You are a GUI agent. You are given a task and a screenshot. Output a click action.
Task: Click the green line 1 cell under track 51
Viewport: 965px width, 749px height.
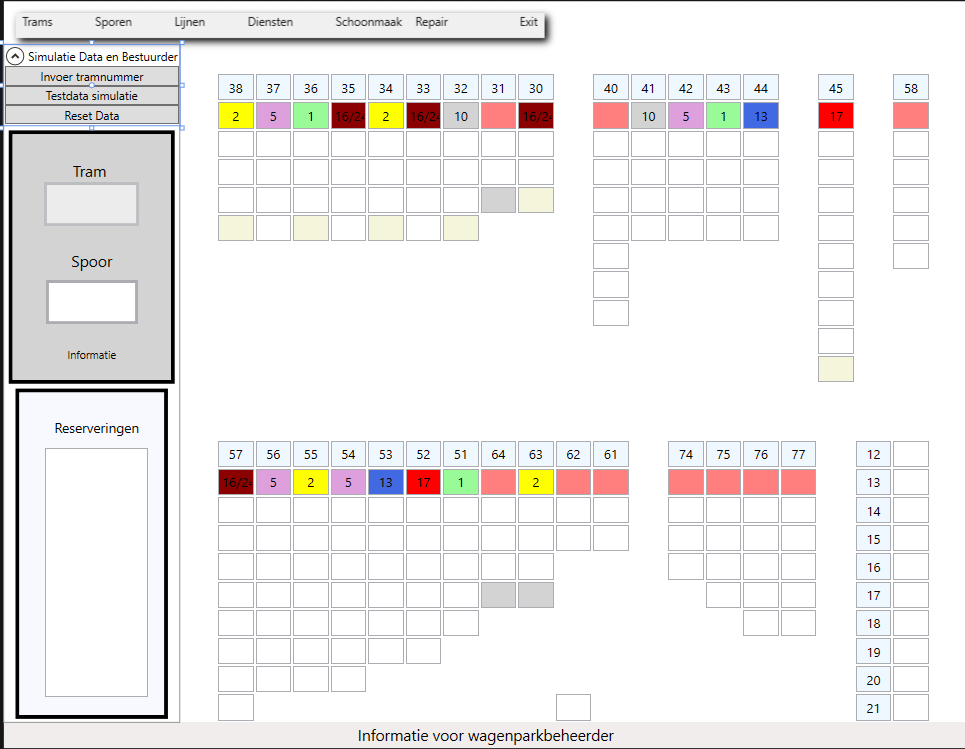point(461,483)
